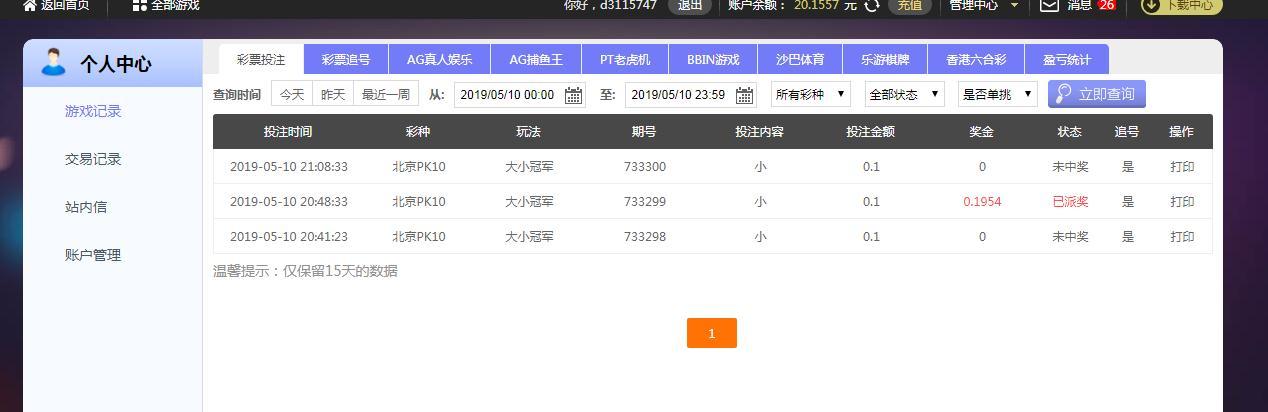The width and height of the screenshot is (1268, 412).
Task: Open 站内信 in sidebar
Action: point(86,207)
